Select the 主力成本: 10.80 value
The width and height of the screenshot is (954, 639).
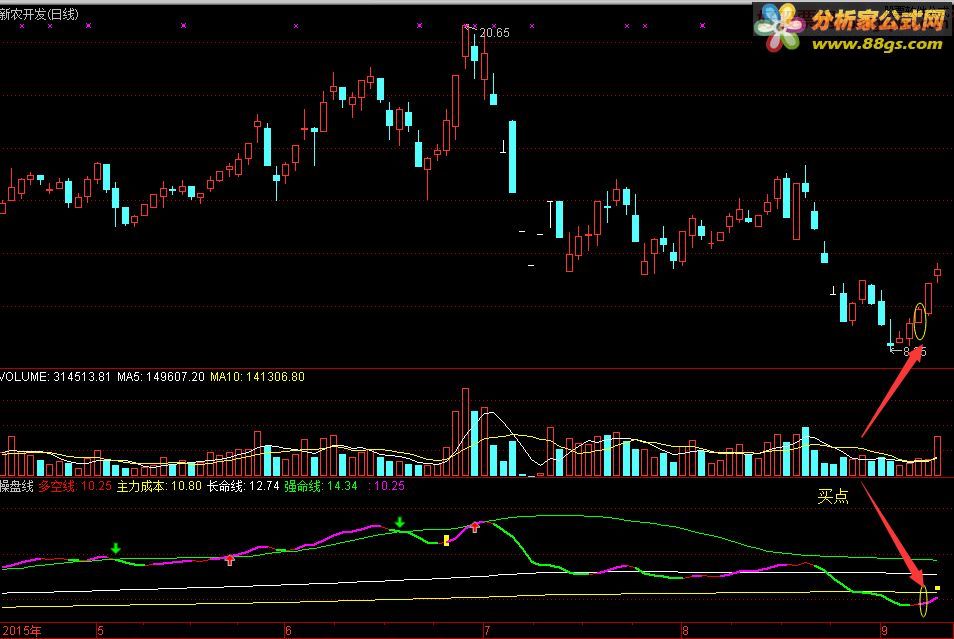[159, 486]
